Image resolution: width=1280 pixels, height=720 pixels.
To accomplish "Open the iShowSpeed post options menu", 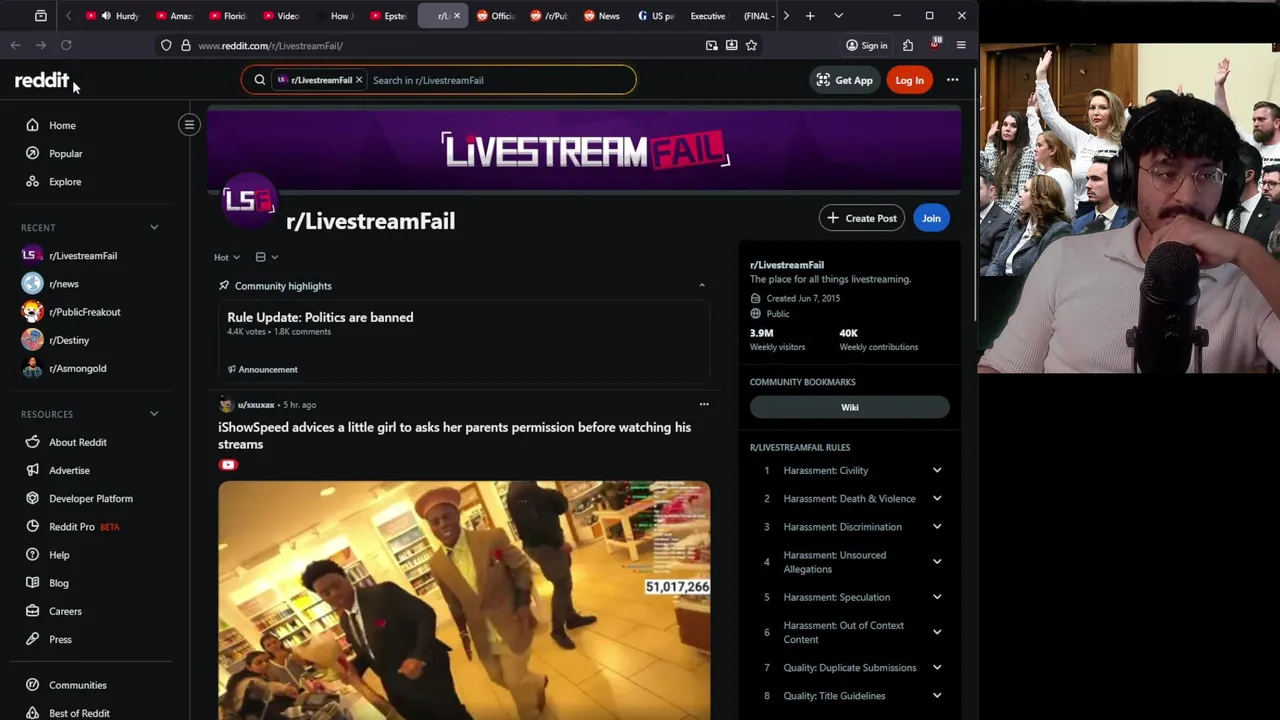I will point(704,405).
